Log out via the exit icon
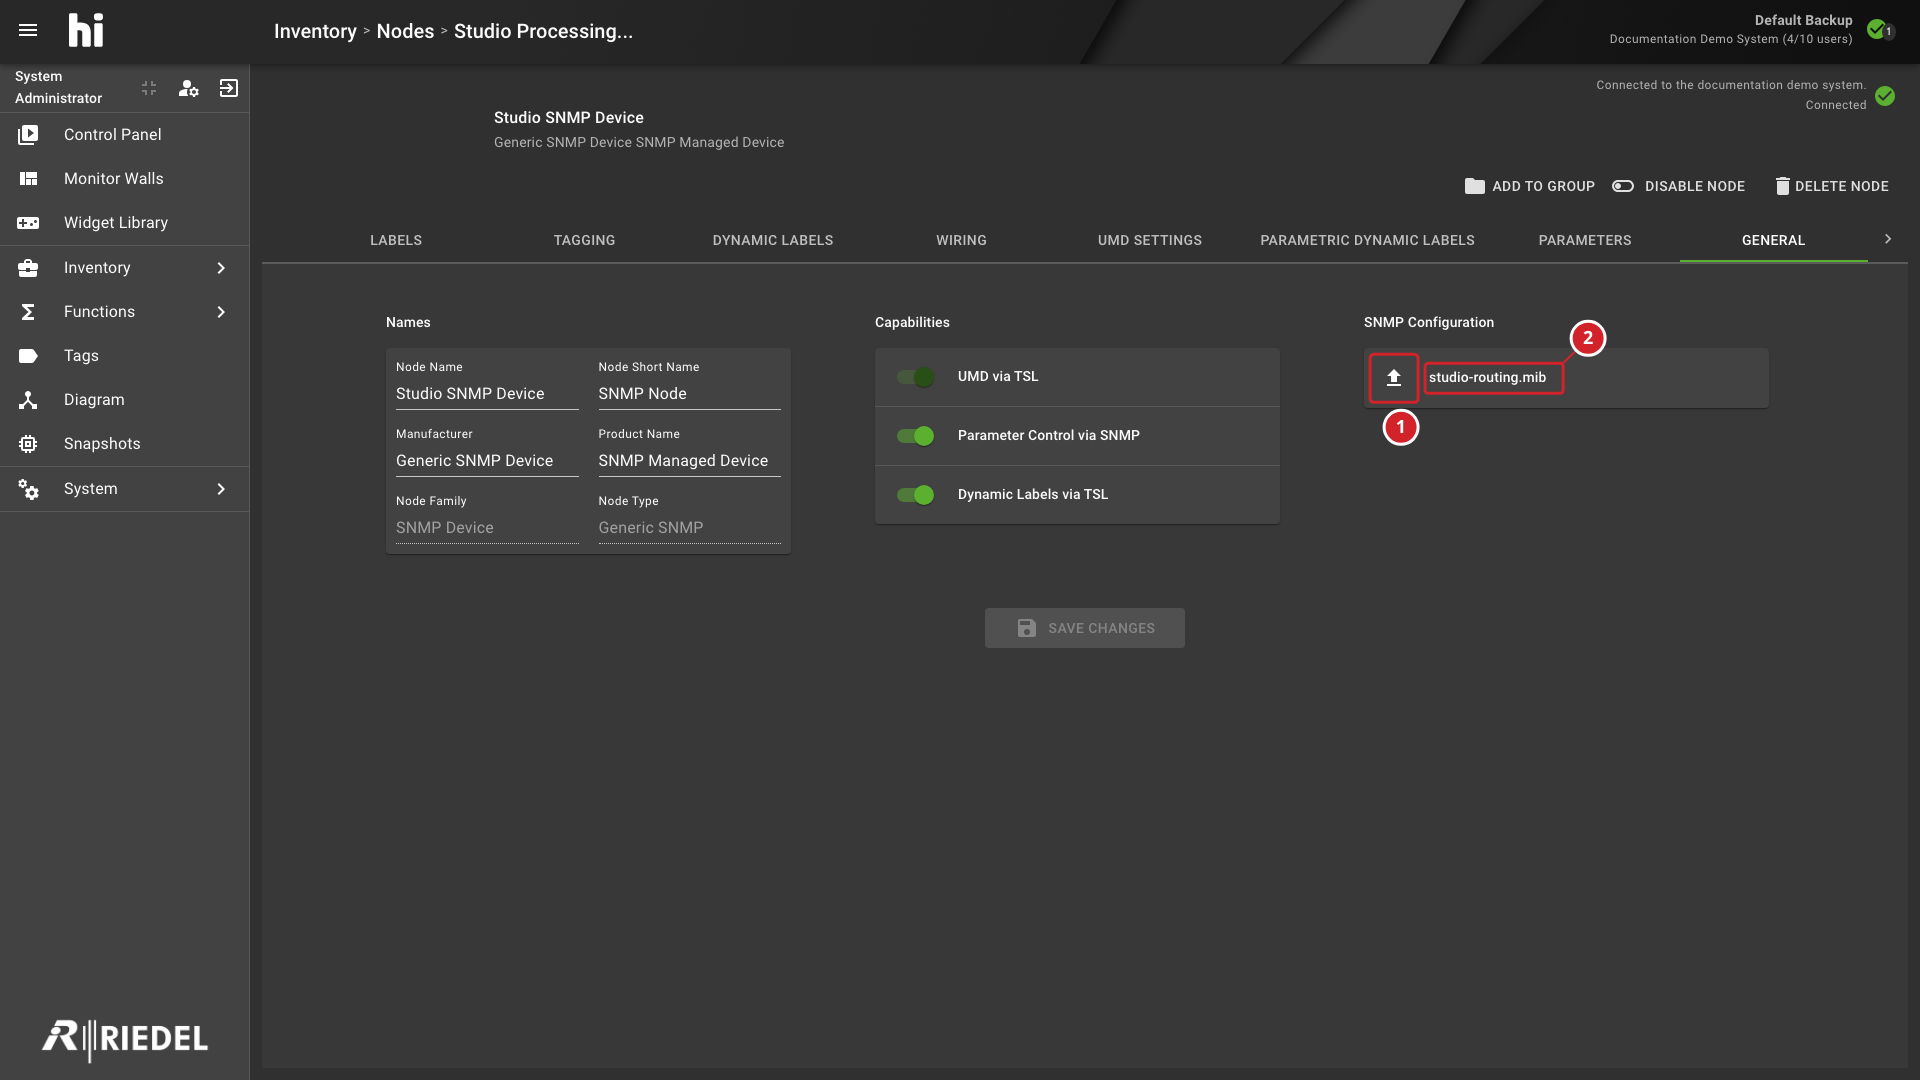1920x1080 pixels. (x=229, y=88)
